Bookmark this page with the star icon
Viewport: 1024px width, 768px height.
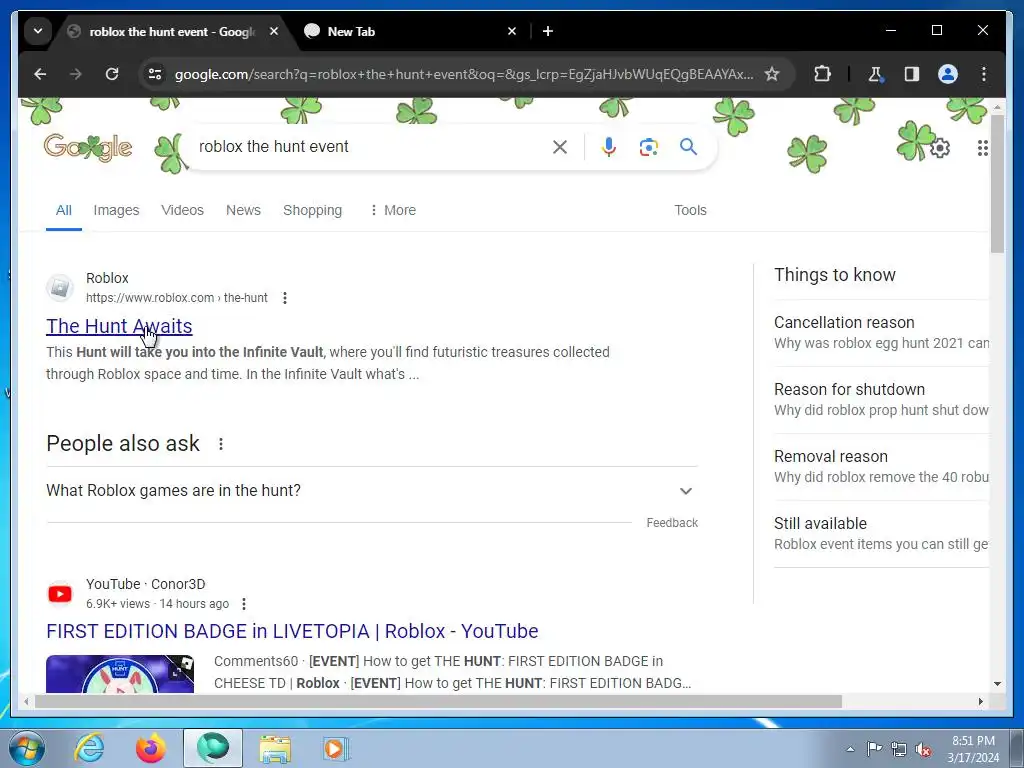[772, 74]
